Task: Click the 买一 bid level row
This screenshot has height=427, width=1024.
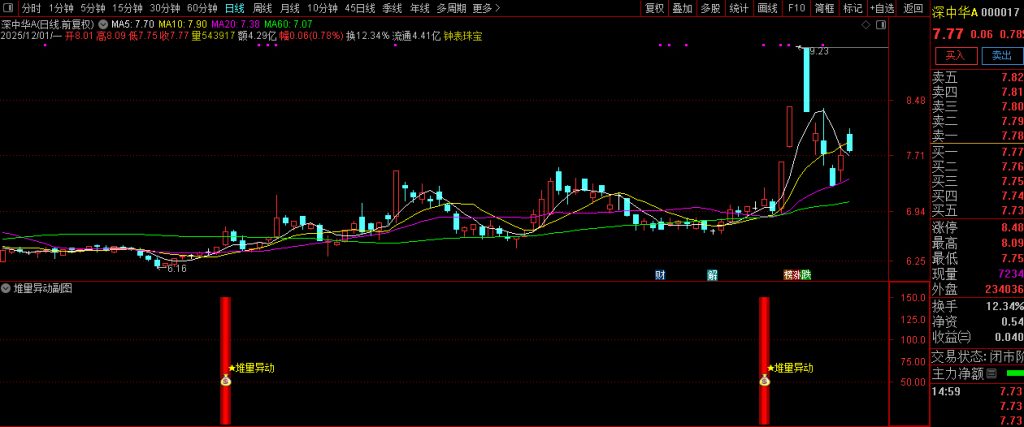Action: (x=977, y=151)
